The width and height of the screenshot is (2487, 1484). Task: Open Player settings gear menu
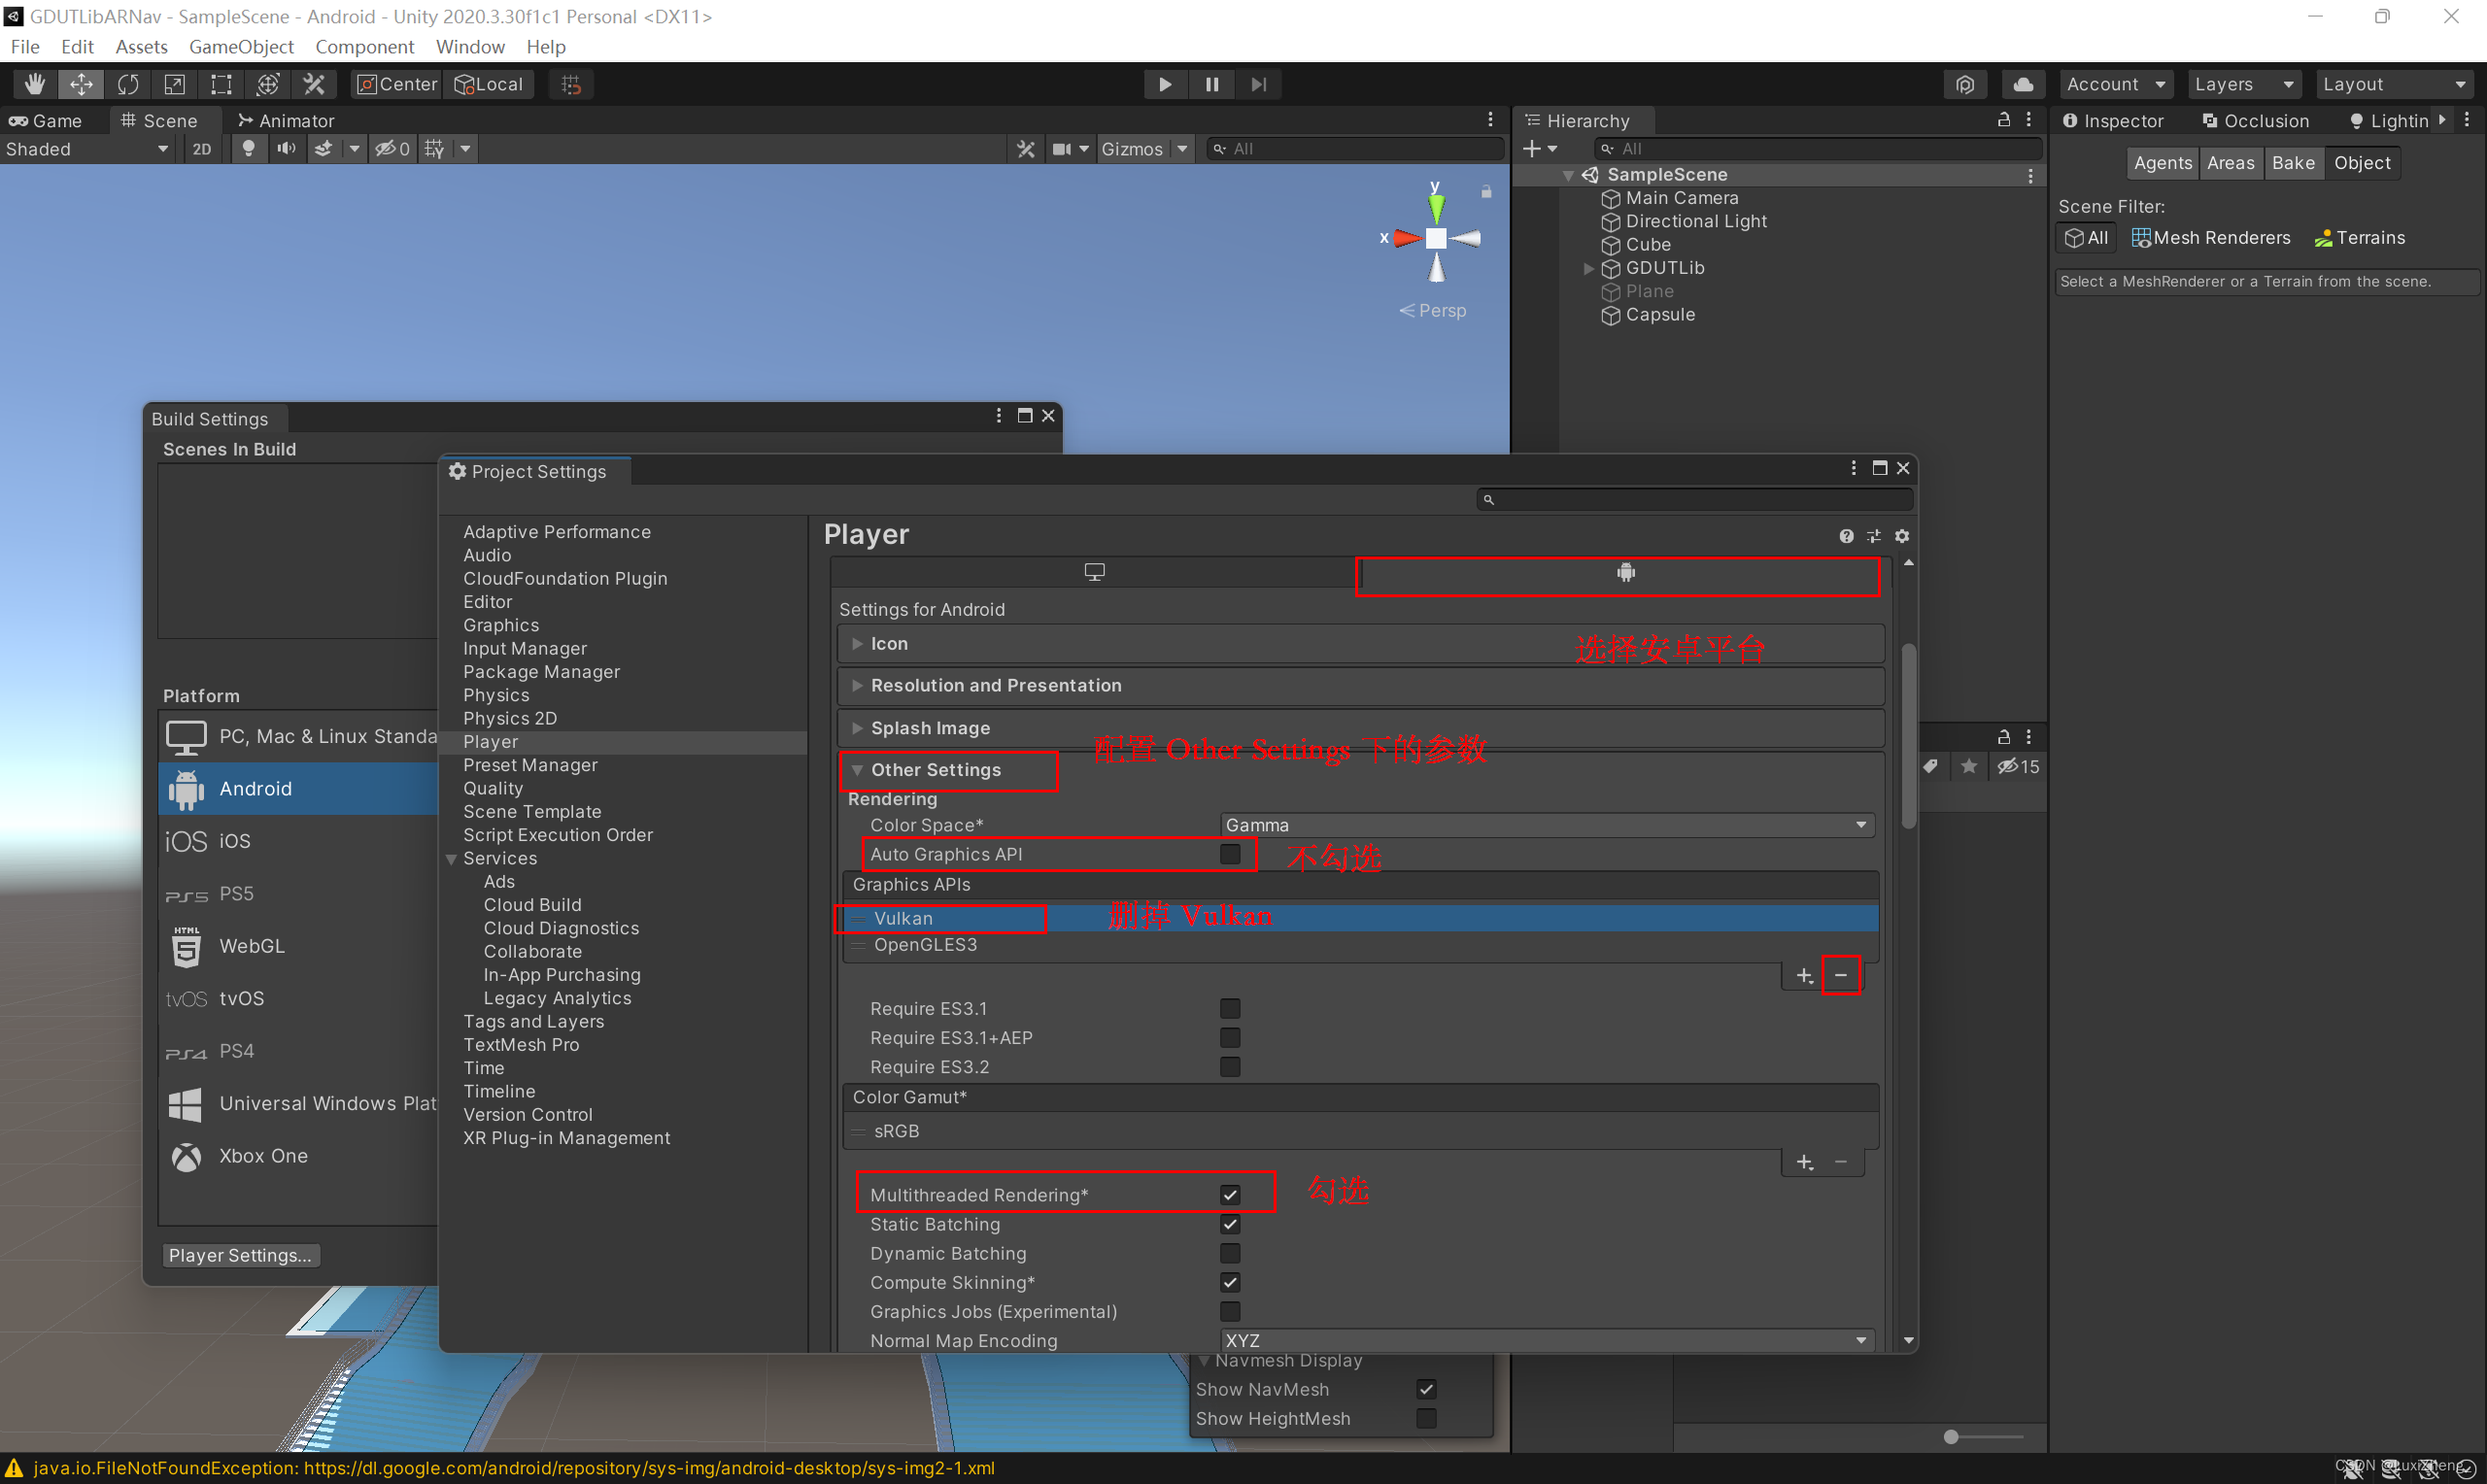(x=1902, y=536)
